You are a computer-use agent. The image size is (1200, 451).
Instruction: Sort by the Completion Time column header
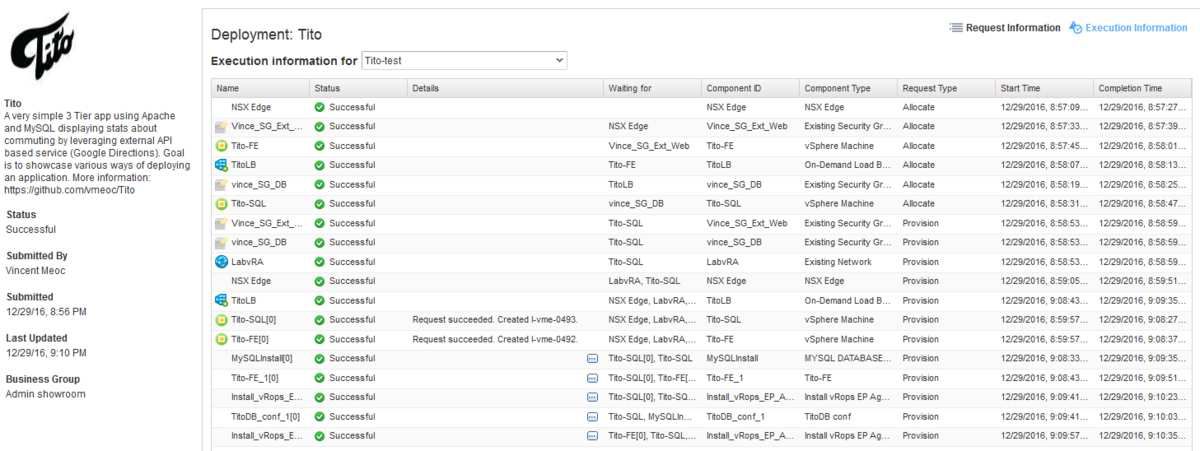pos(1142,88)
